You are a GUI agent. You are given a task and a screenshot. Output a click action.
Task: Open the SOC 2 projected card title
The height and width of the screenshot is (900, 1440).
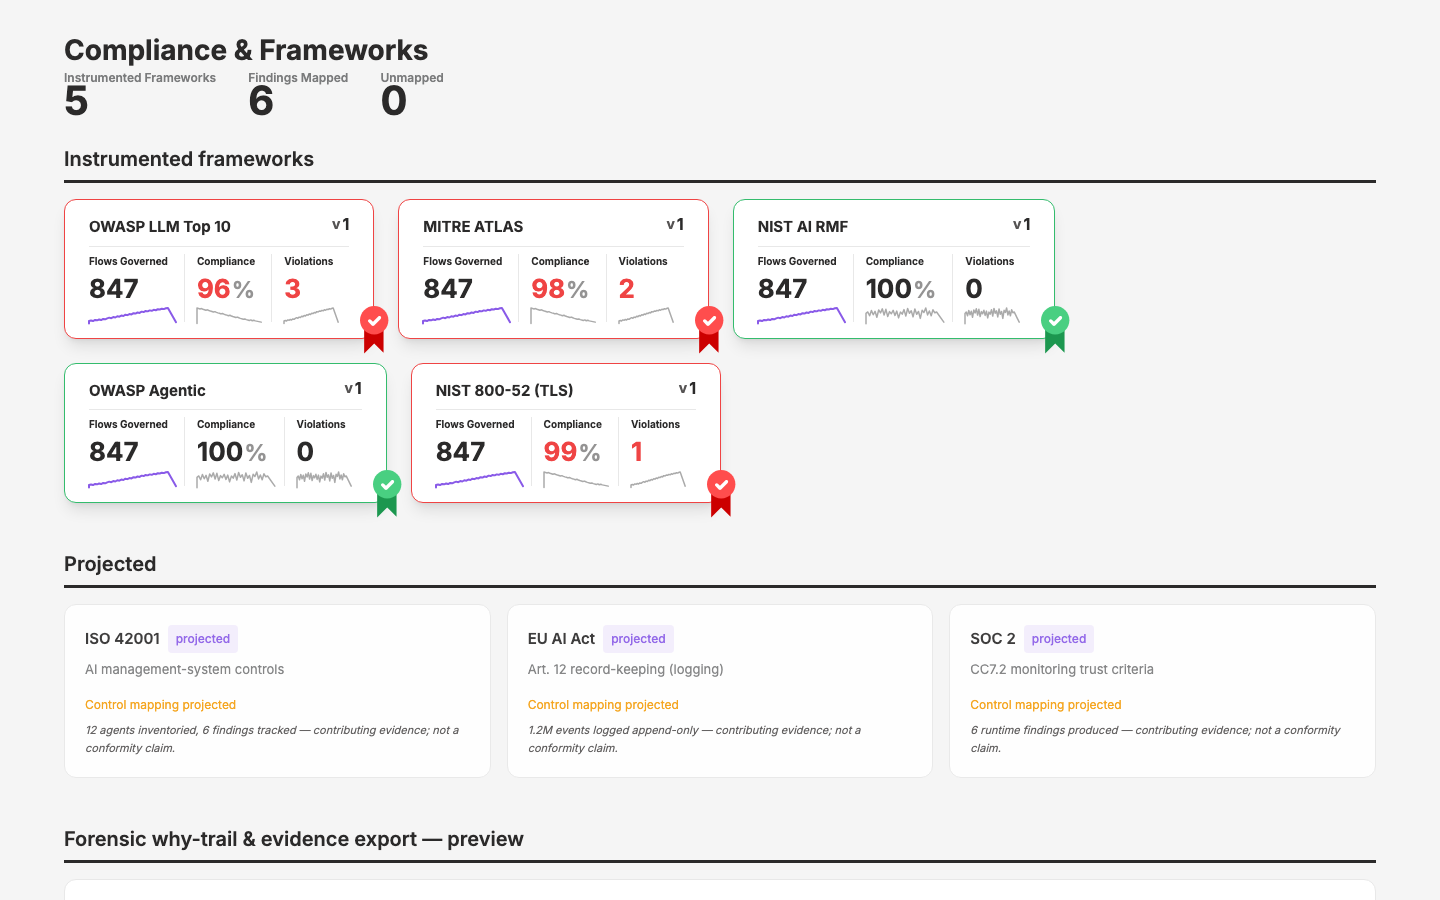[993, 639]
